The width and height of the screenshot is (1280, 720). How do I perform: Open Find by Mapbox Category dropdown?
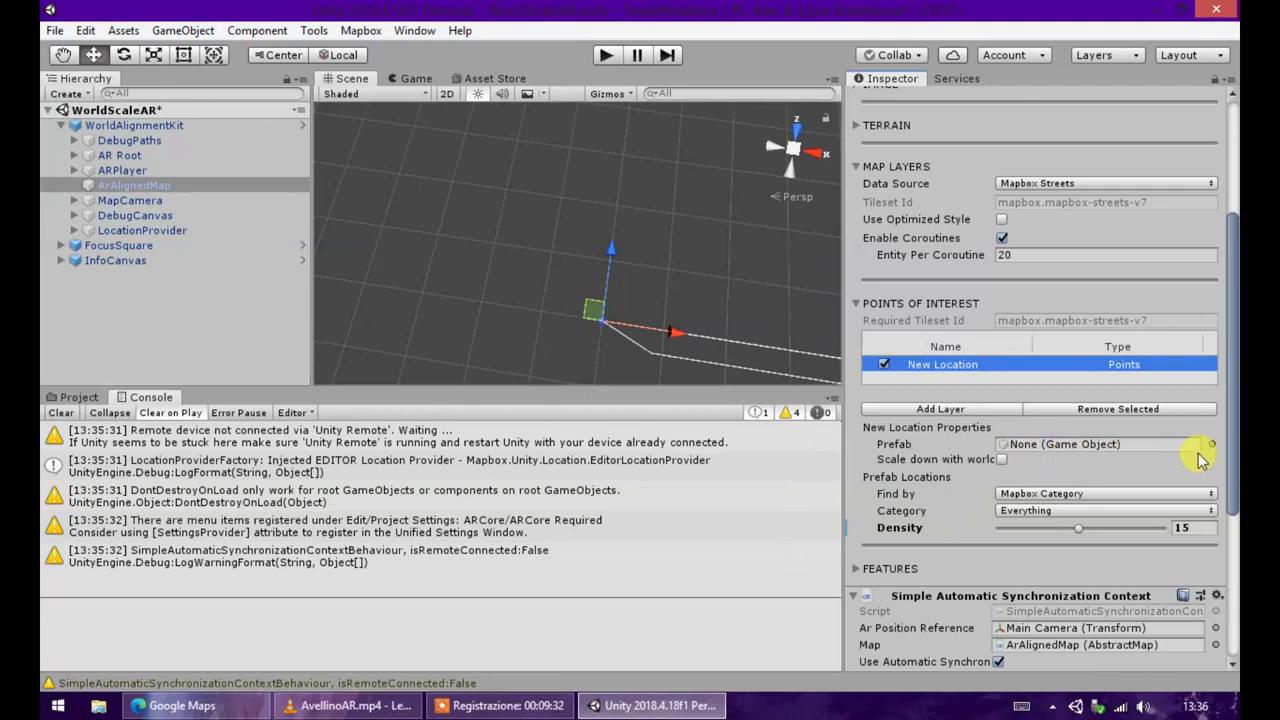1106,494
